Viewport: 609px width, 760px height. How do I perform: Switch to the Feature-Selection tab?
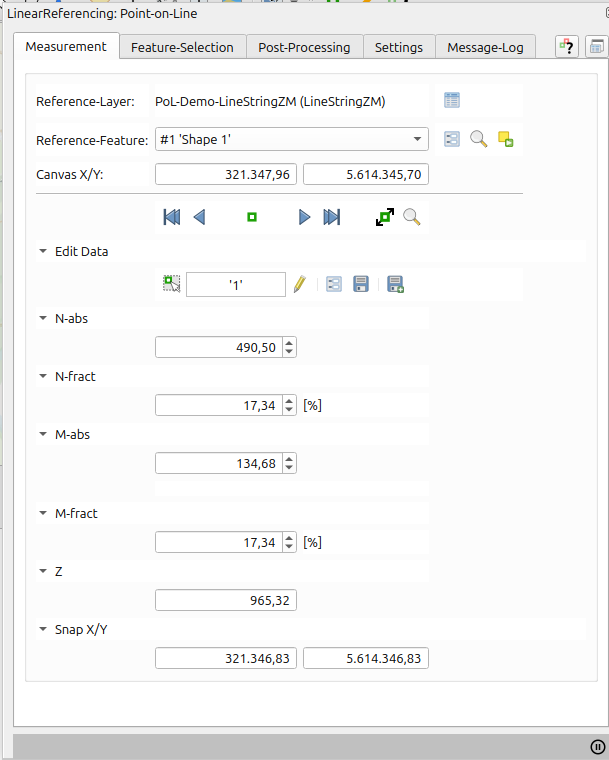[182, 47]
